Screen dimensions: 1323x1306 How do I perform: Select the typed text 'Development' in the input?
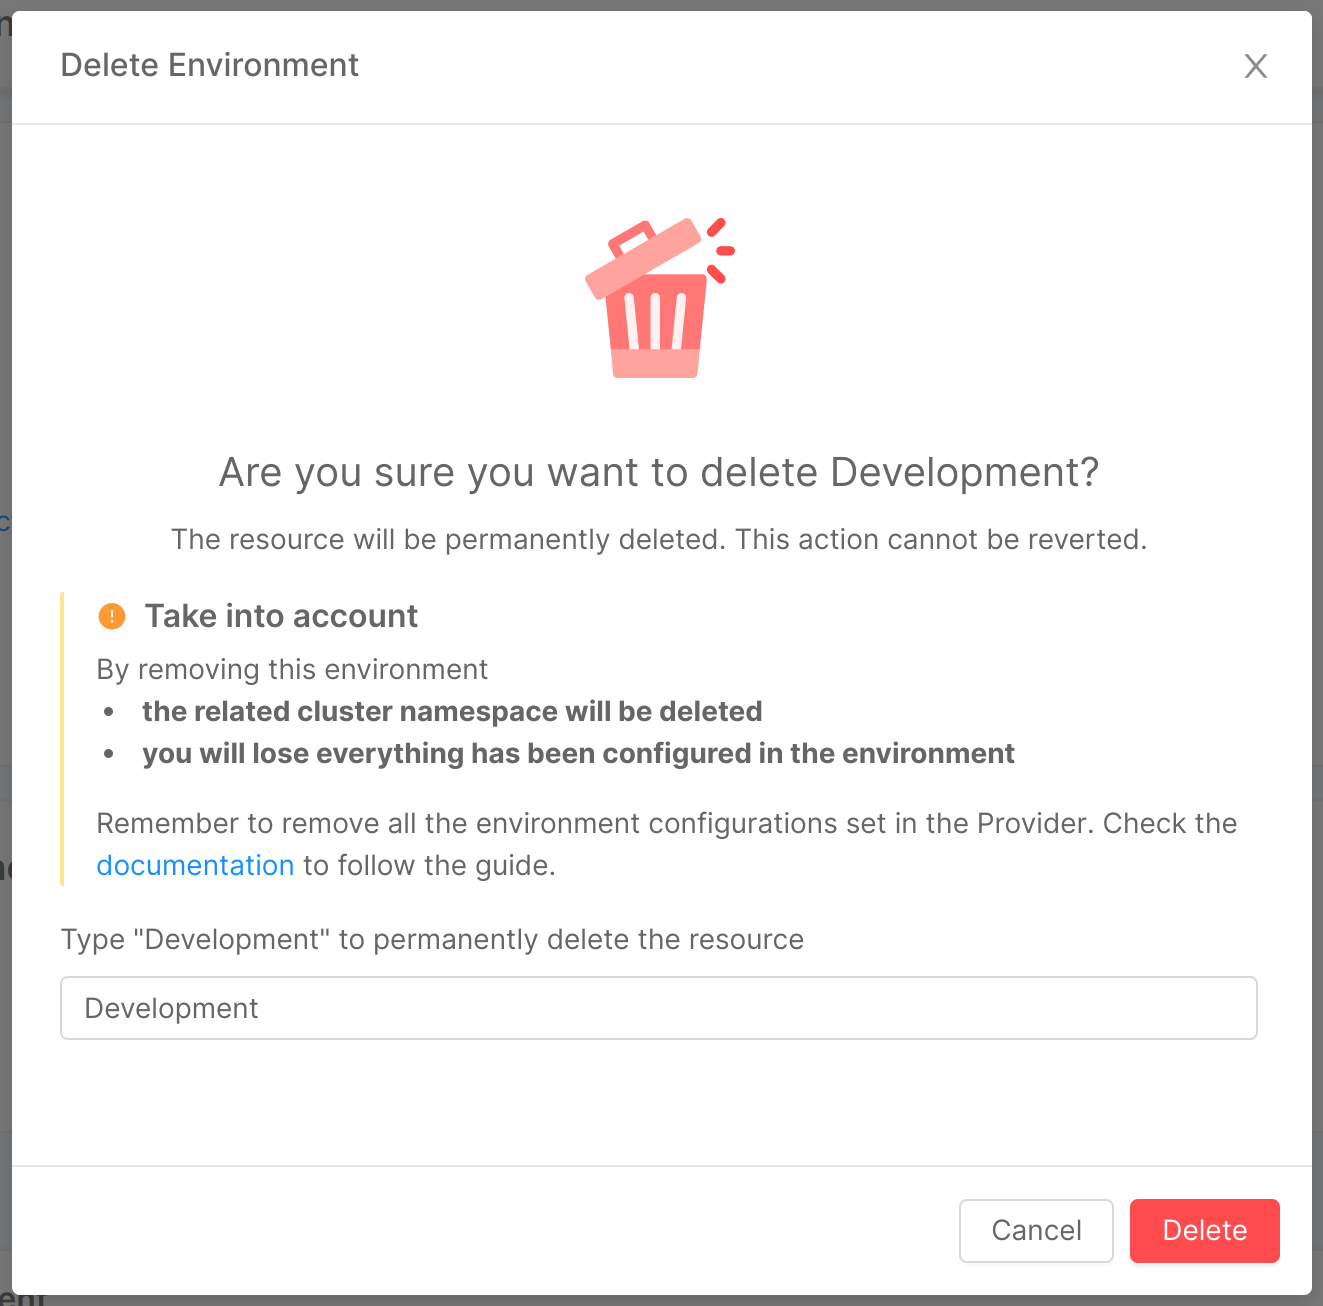pos(170,1008)
